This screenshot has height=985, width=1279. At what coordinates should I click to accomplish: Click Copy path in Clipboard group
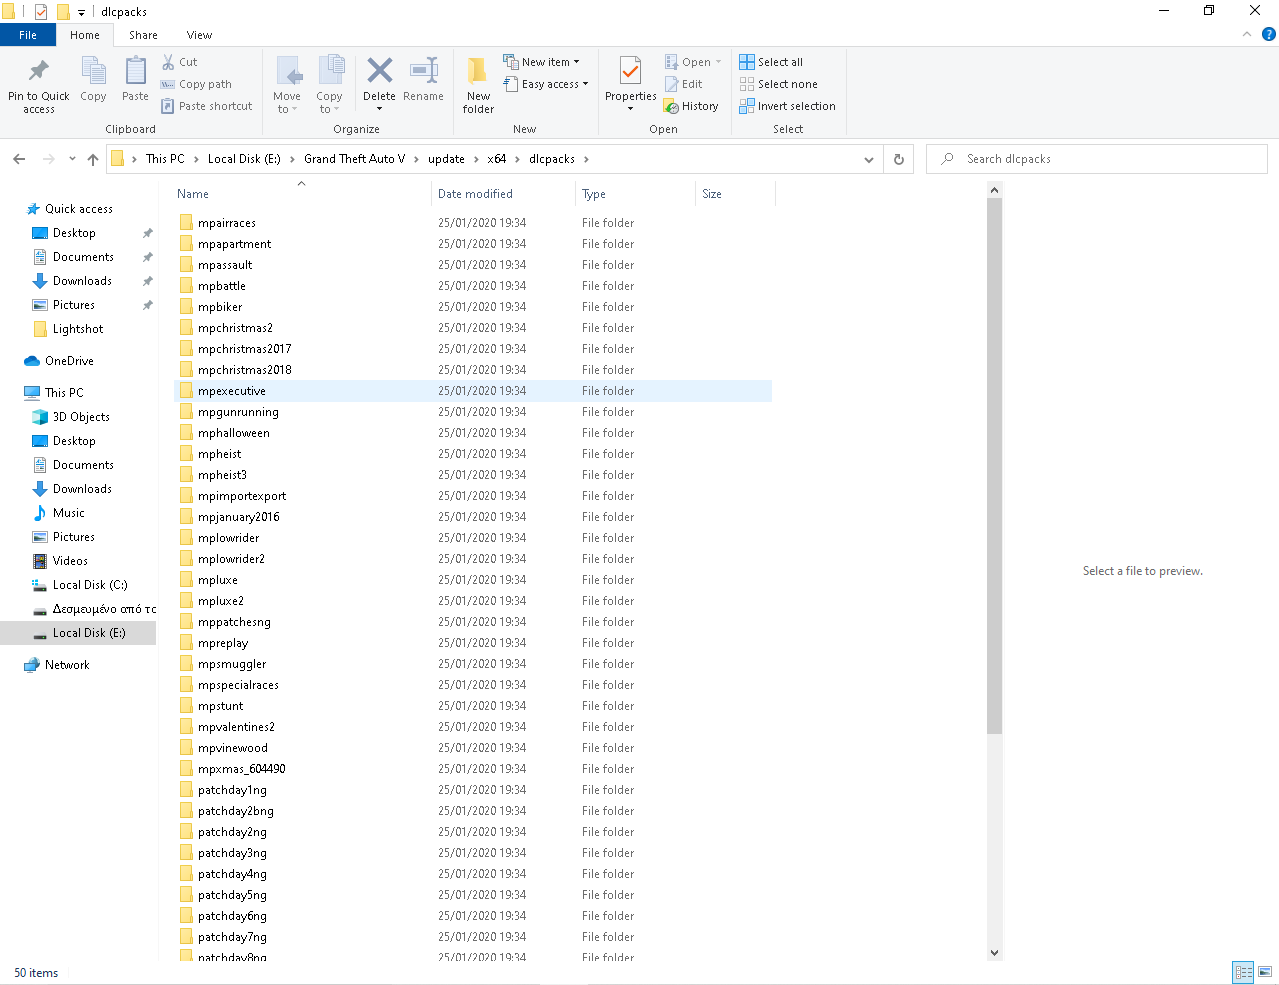196,84
